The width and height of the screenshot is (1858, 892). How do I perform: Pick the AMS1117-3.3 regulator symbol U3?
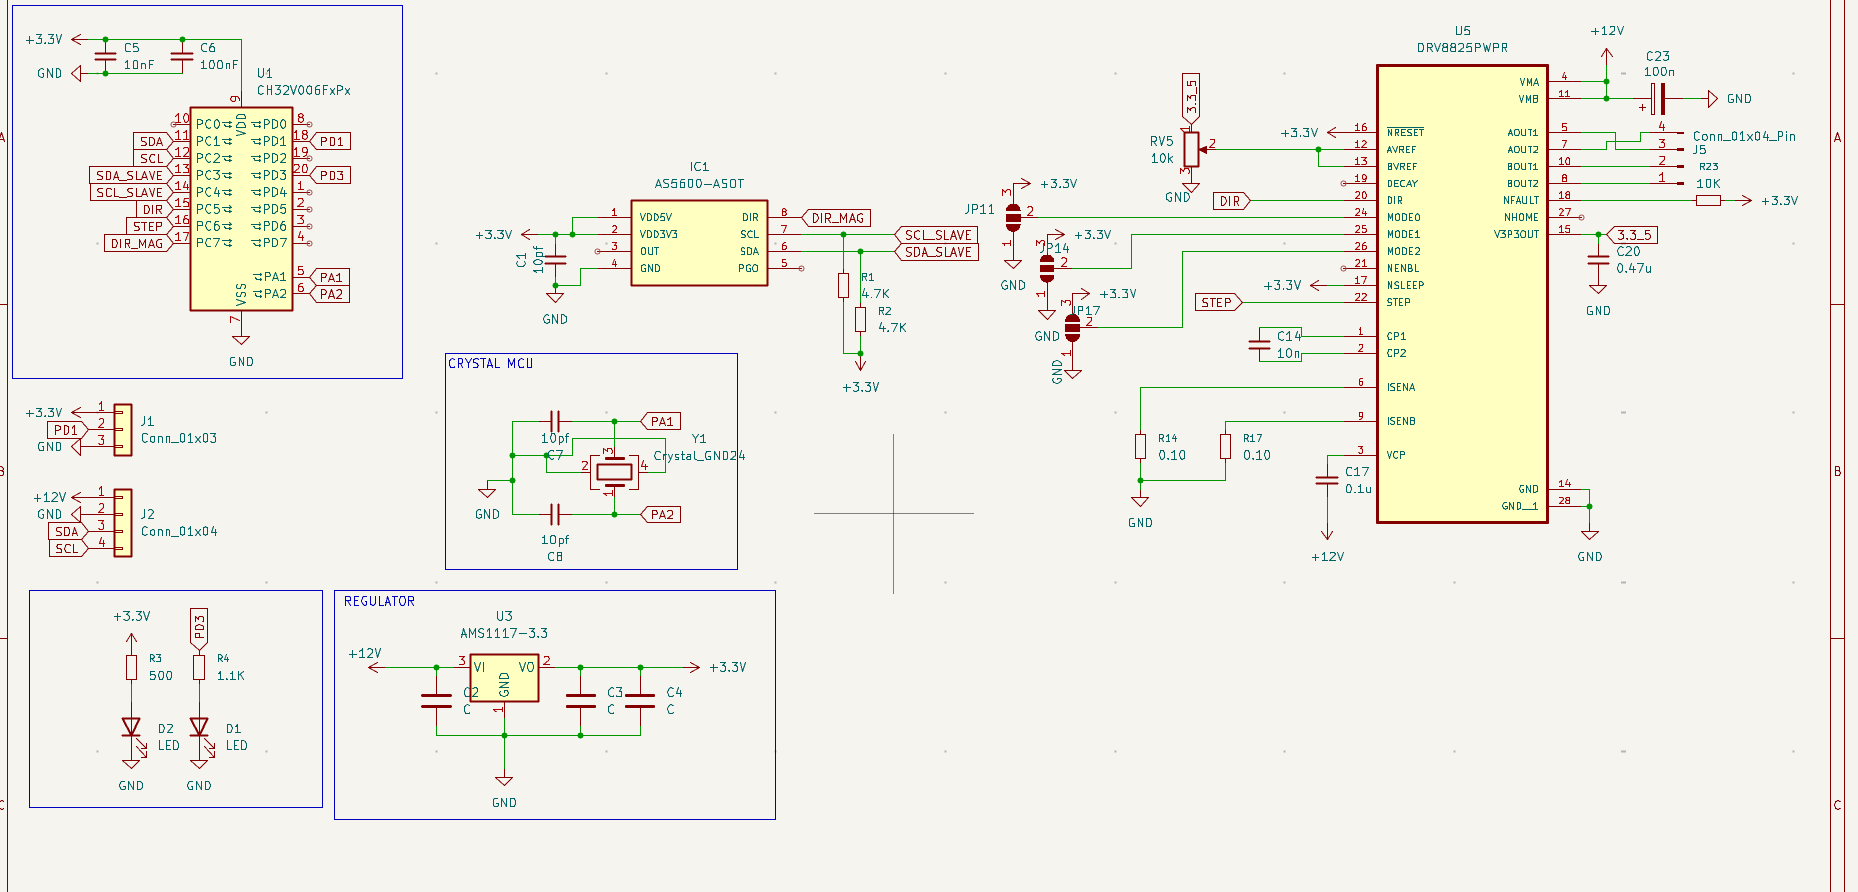pos(504,678)
